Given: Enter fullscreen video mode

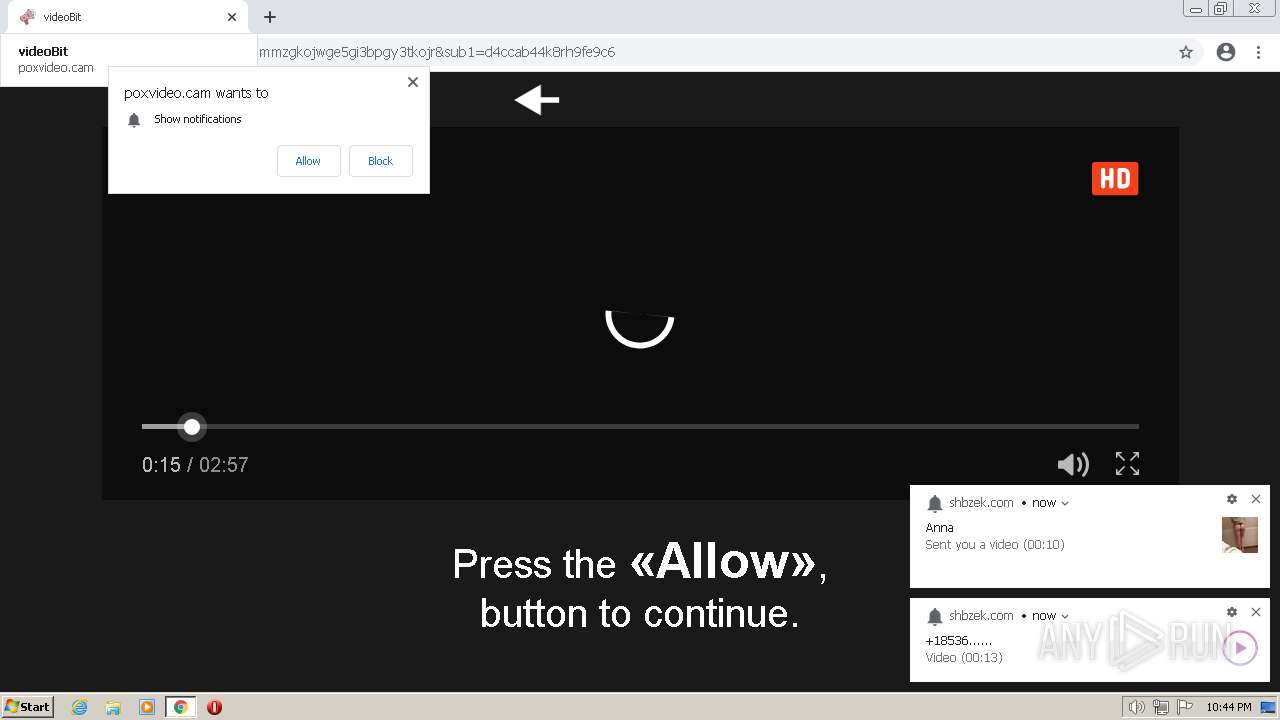Looking at the screenshot, I should coord(1127,464).
